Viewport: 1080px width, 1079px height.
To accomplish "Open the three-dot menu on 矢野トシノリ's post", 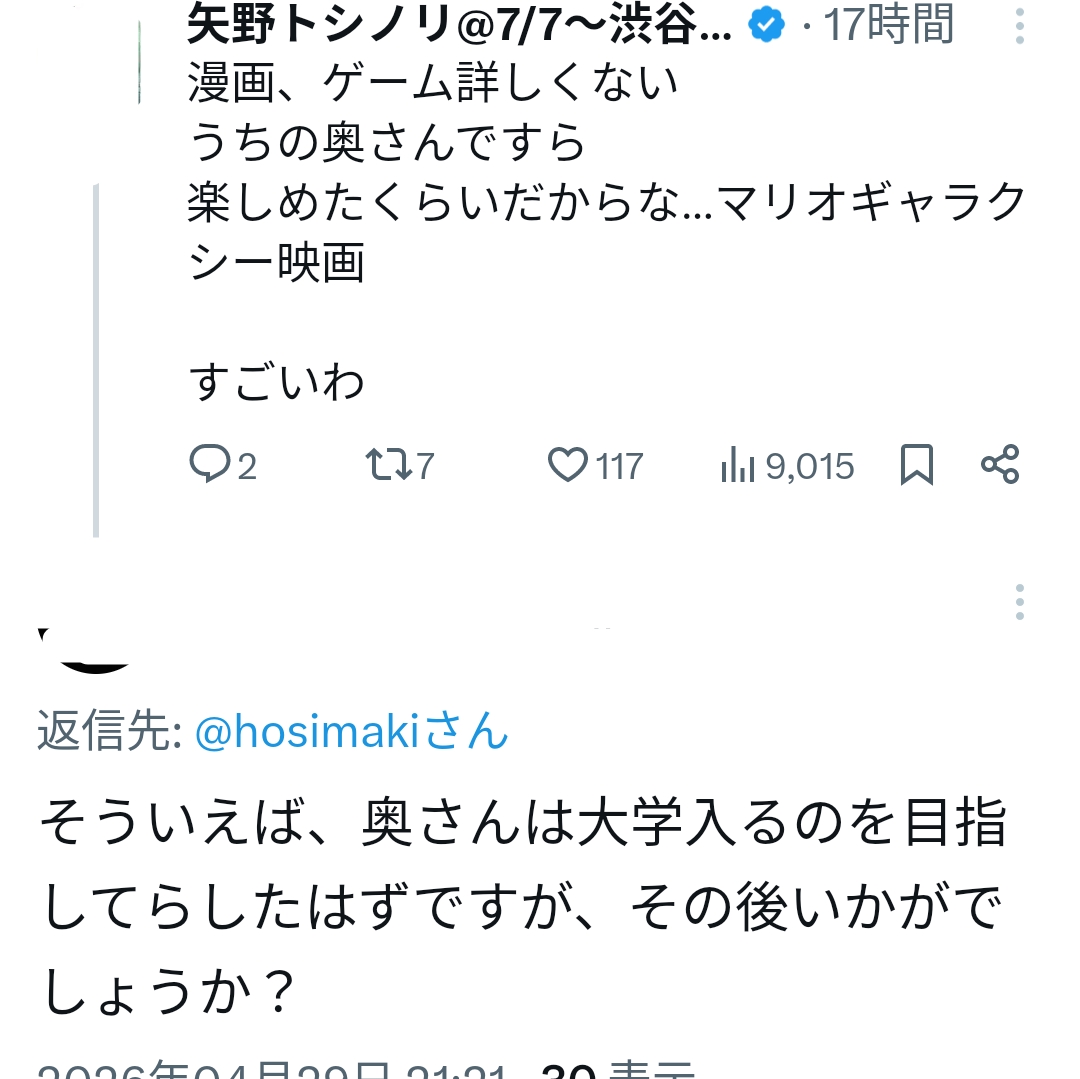I will pyautogui.click(x=1019, y=26).
